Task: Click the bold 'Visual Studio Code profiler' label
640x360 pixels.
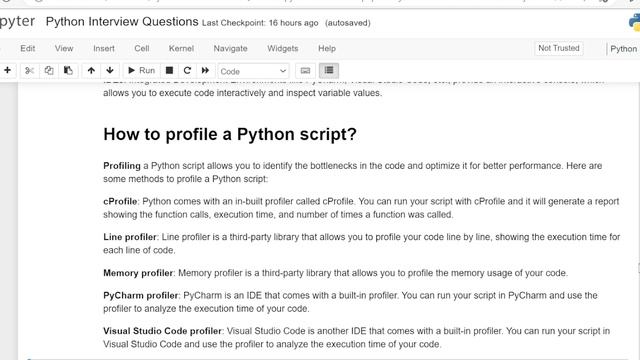Action: tap(162, 331)
